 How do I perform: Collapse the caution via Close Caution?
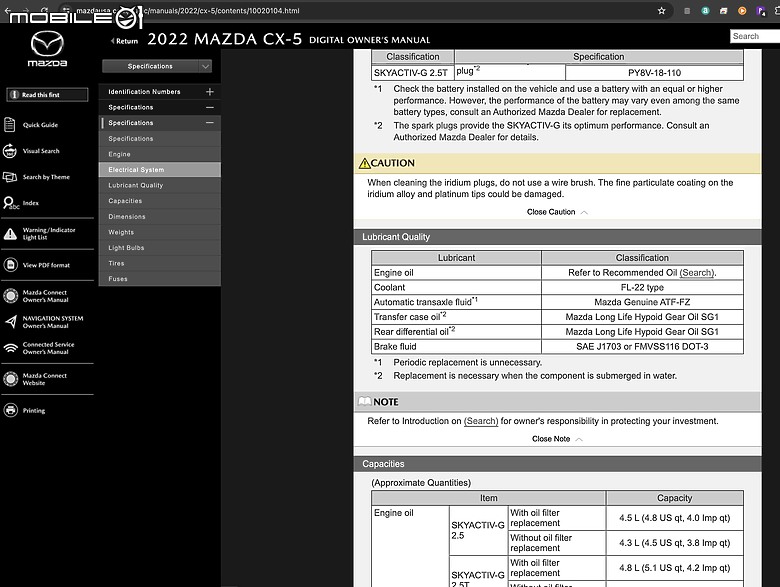pyautogui.click(x=557, y=212)
